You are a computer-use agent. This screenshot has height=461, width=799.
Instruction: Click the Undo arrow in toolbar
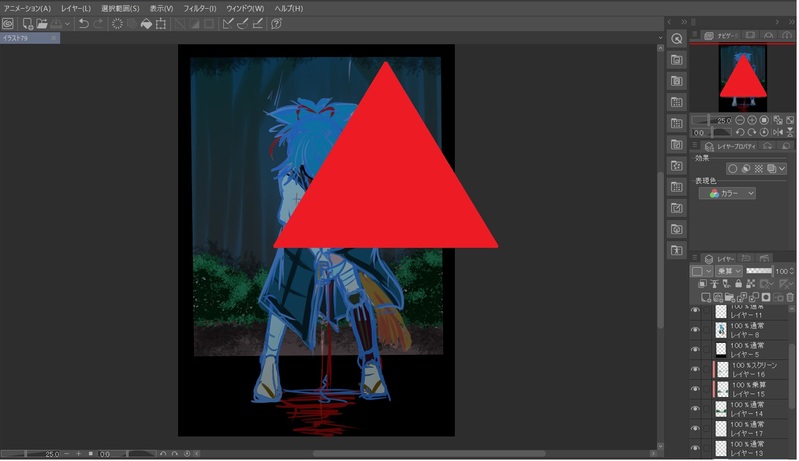[84, 23]
